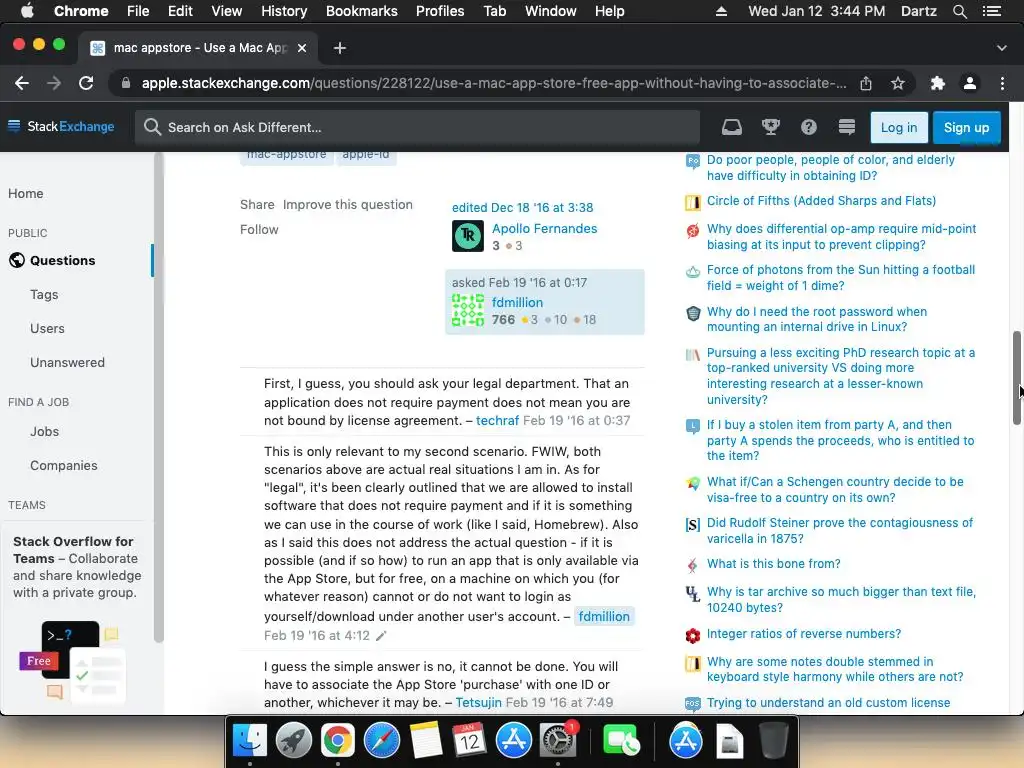Open the Profiles menu
Screen dimensions: 1024x768
click(x=440, y=11)
